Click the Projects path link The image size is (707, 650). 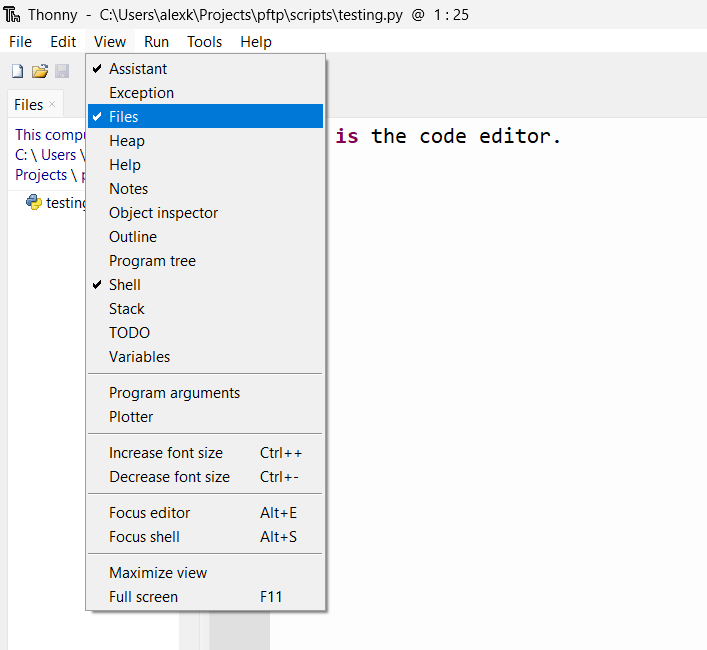(x=41, y=174)
